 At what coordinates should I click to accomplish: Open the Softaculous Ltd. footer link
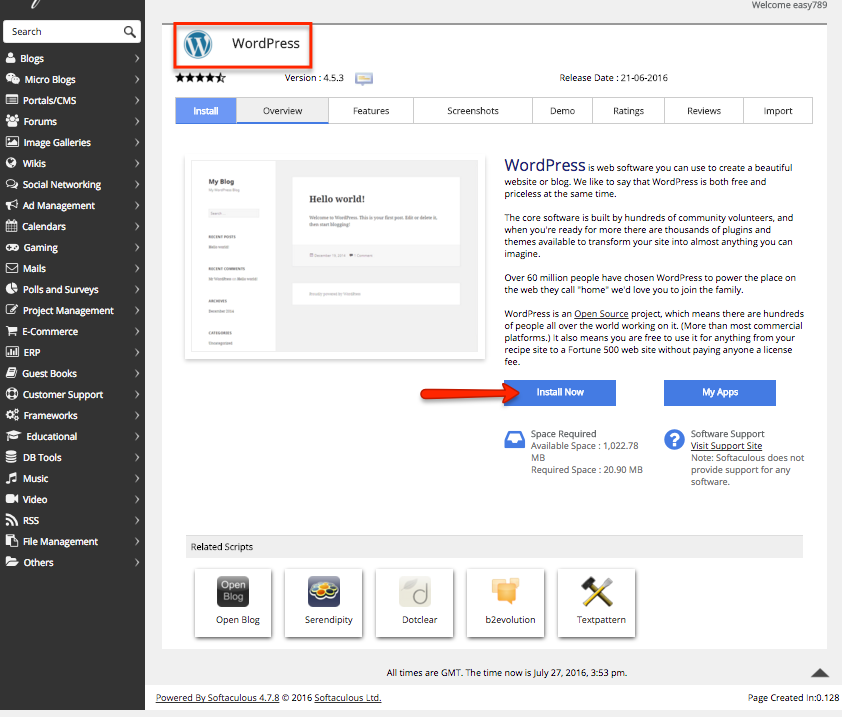point(347,698)
